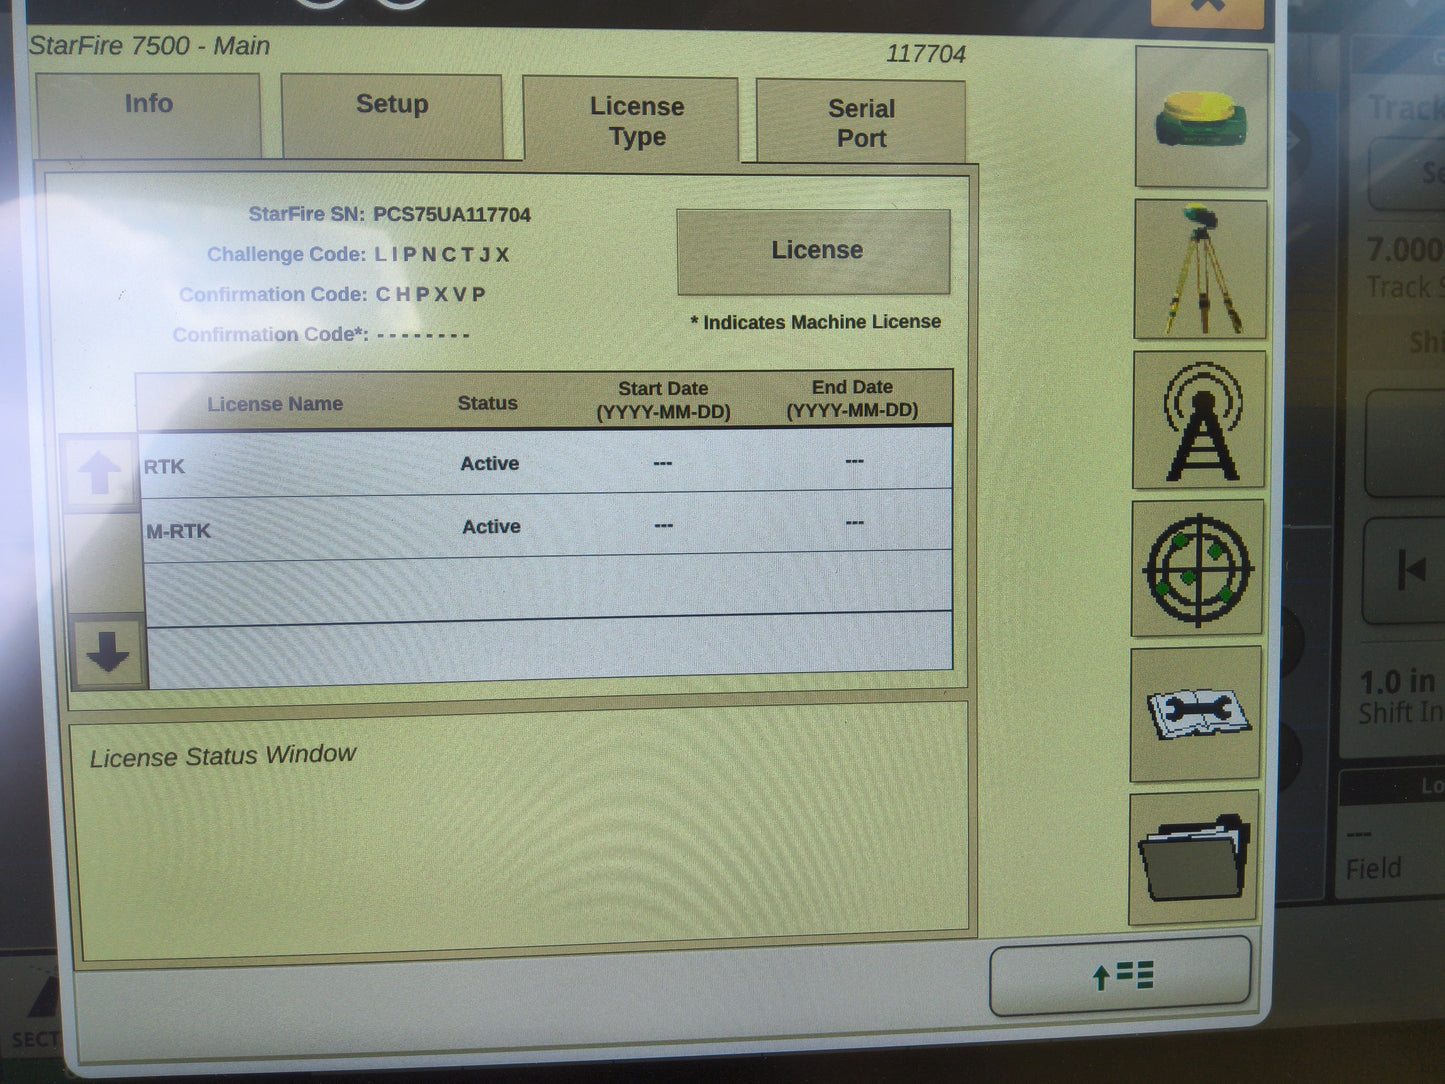The image size is (1445, 1084).
Task: Click the Field label in background panel
Action: pos(1373,869)
